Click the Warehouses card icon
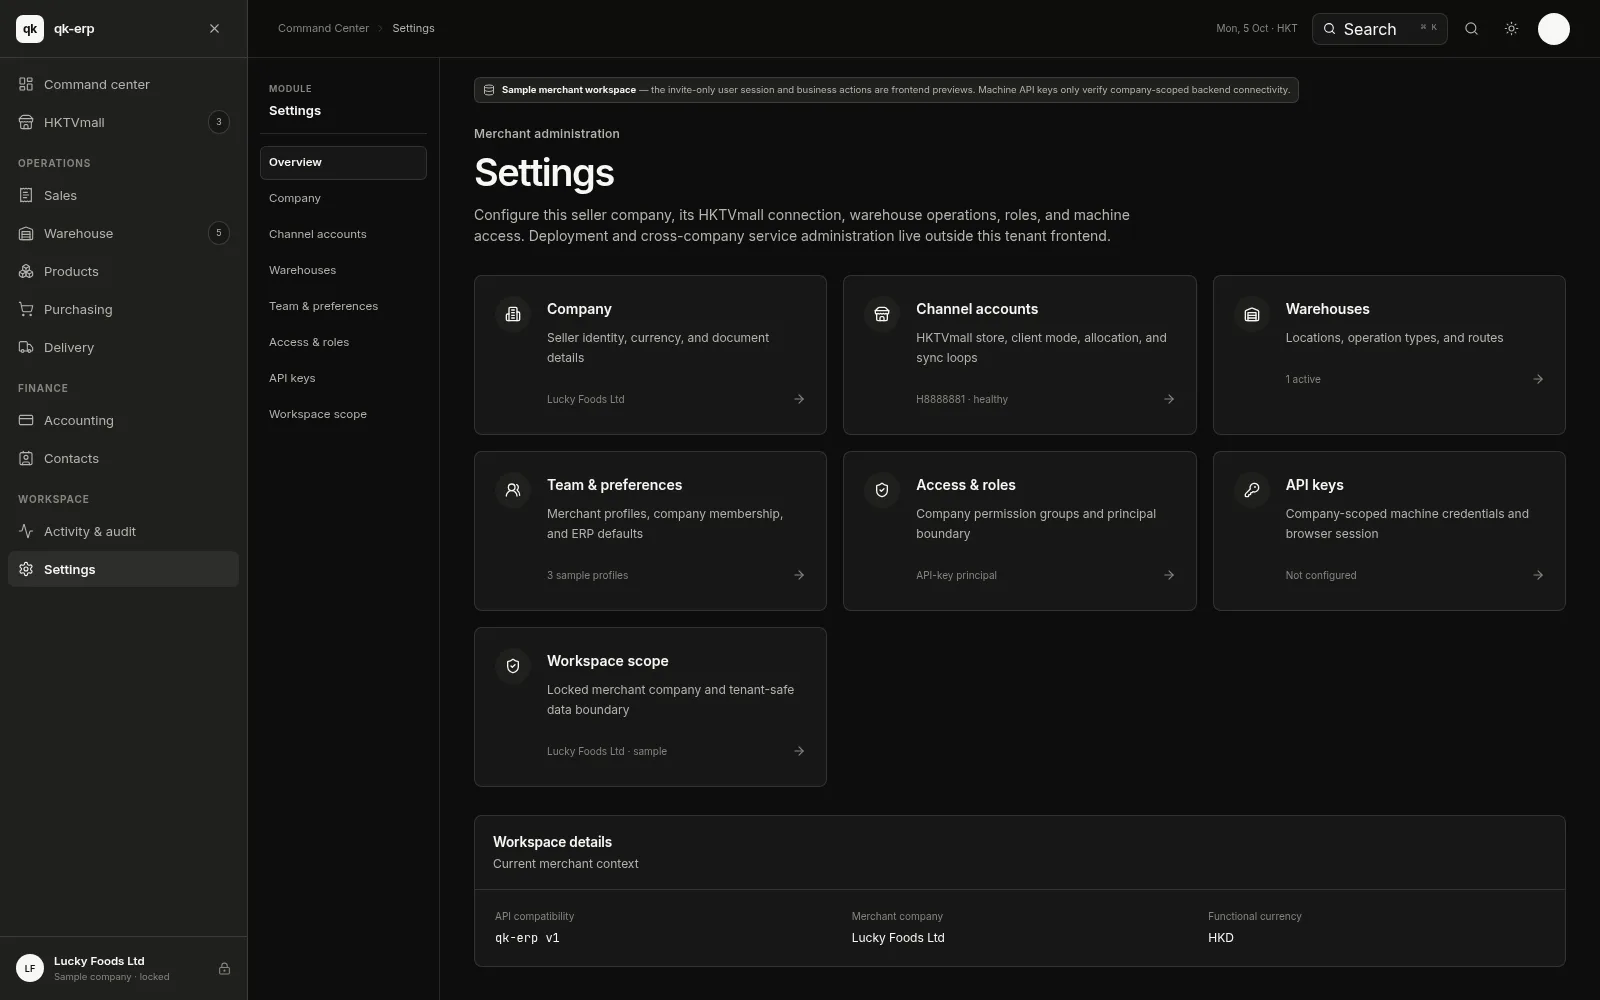 [x=1251, y=314]
